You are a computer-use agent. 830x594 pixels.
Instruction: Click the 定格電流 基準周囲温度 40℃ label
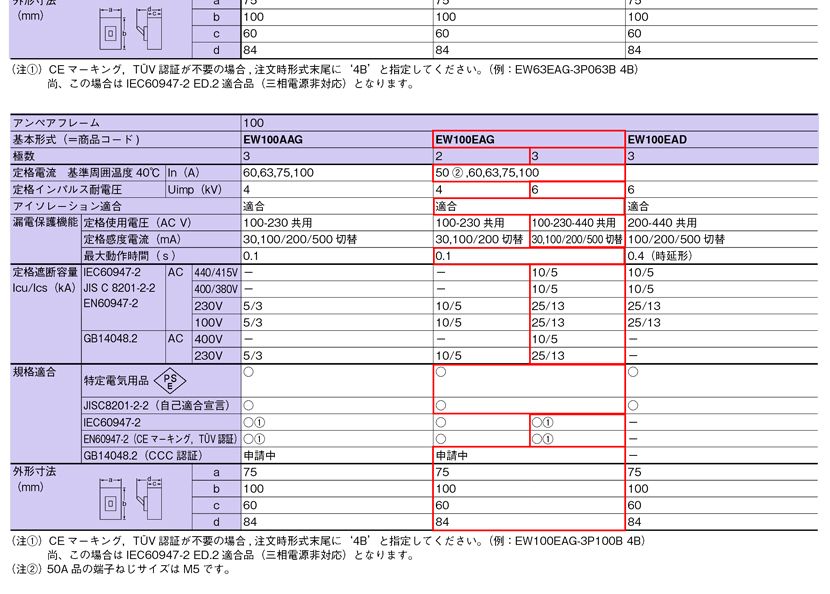(x=86, y=173)
